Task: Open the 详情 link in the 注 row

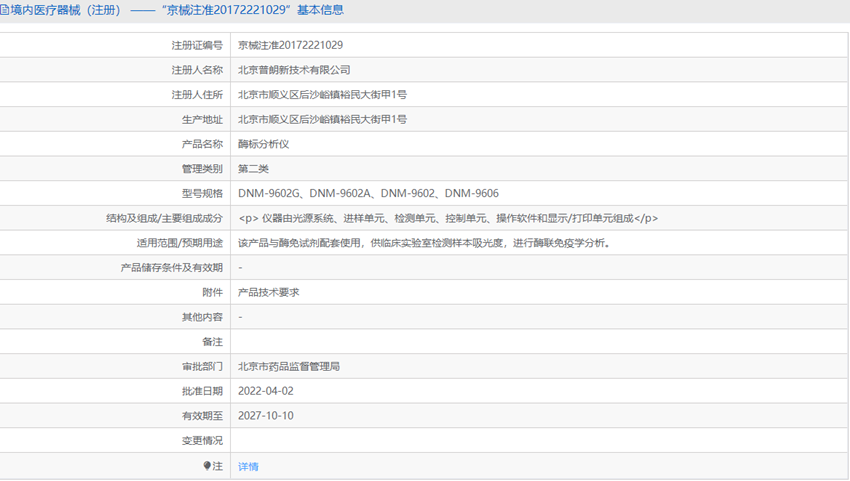Action: coord(248,466)
